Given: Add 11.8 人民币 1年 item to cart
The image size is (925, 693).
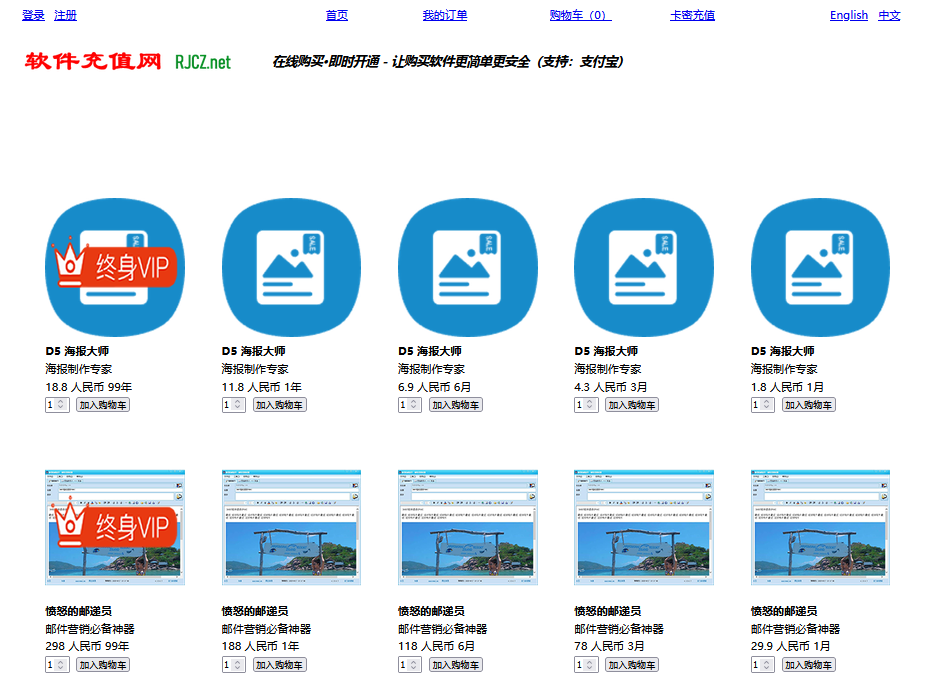Looking at the screenshot, I should [279, 405].
